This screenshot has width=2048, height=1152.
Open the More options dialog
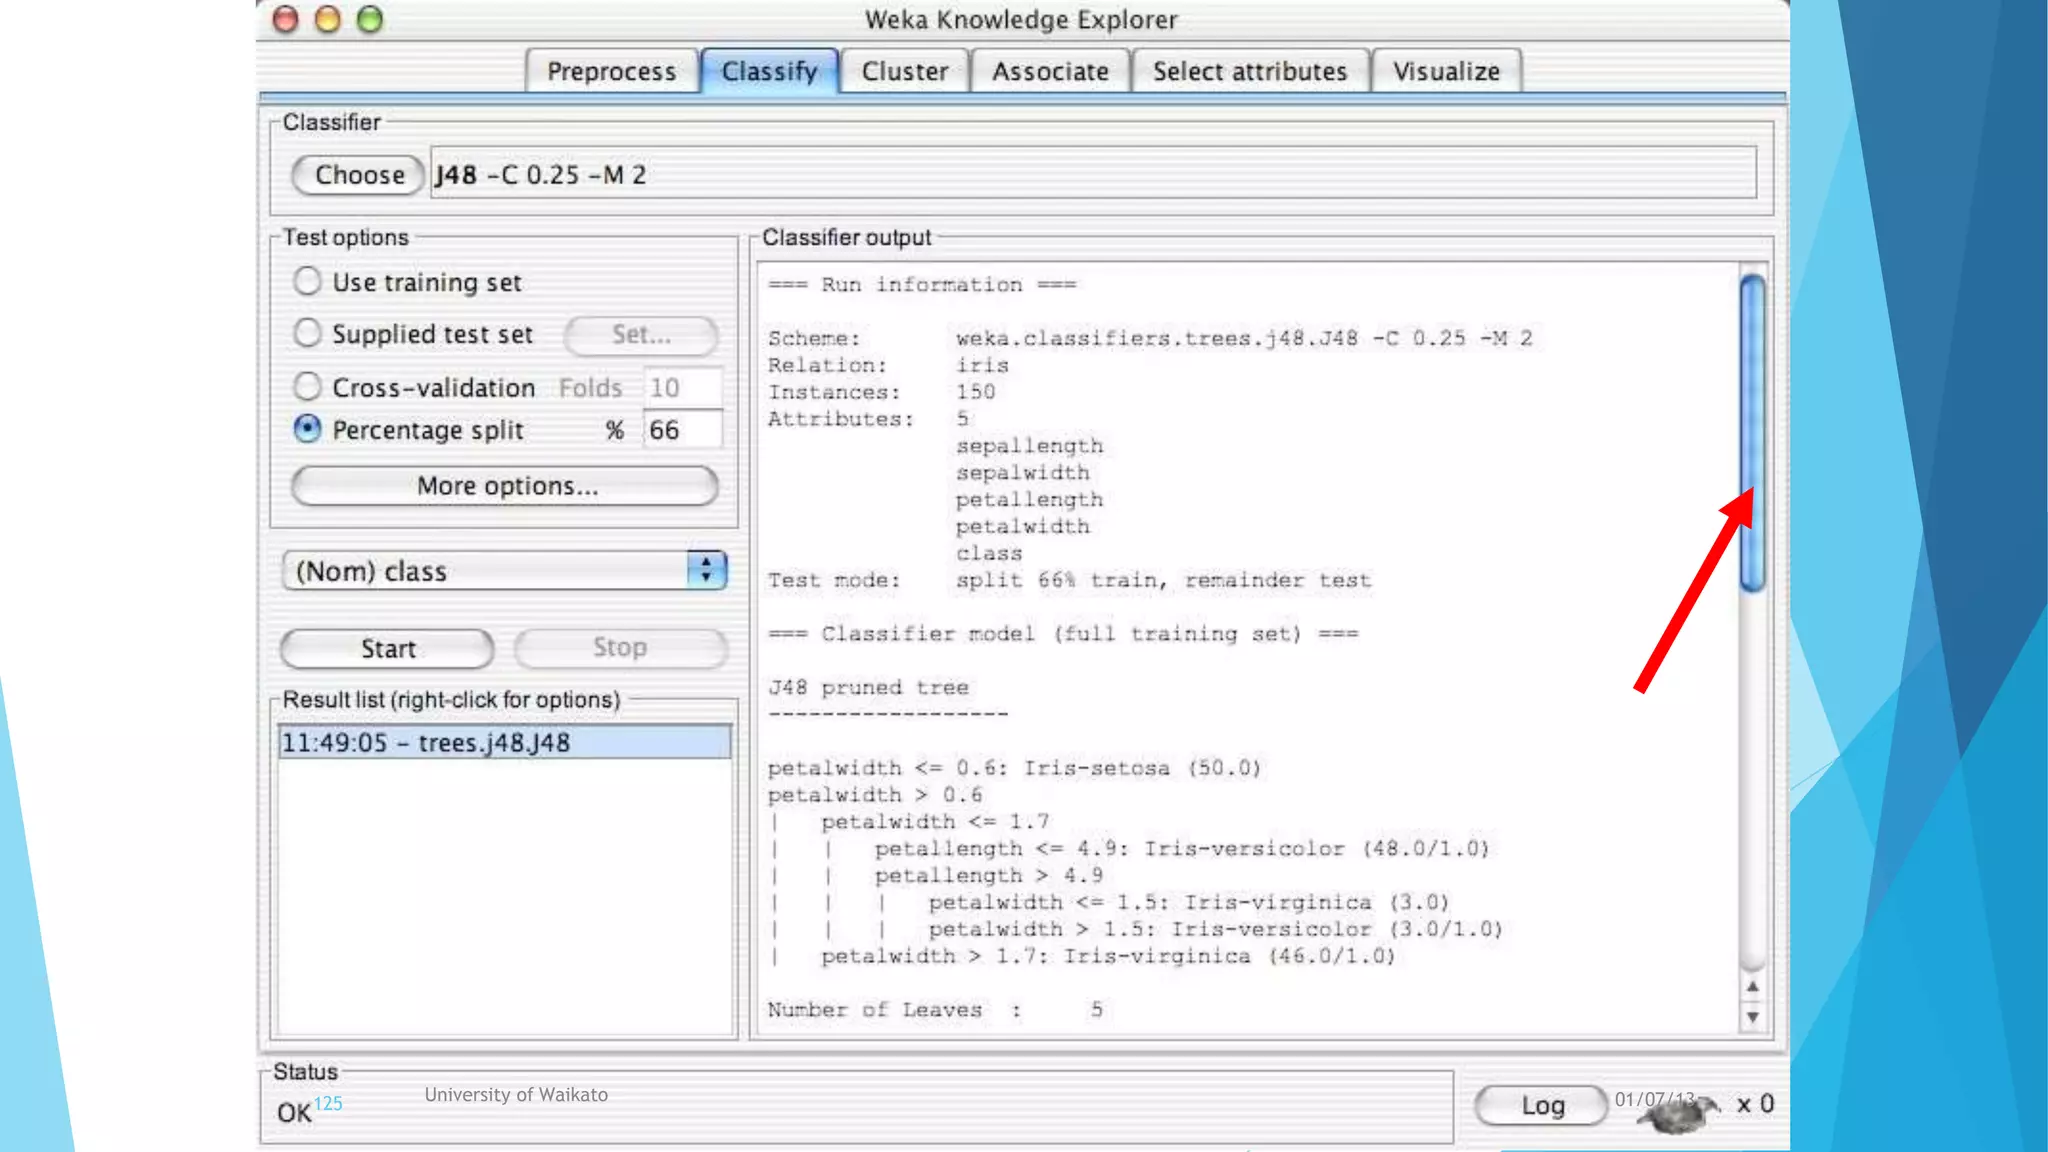505,486
